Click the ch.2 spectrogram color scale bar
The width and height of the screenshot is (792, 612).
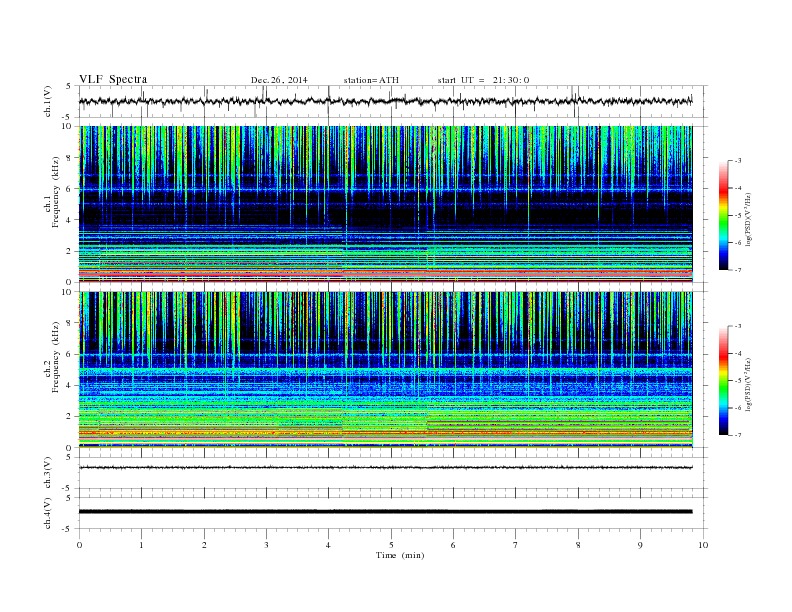pos(724,381)
